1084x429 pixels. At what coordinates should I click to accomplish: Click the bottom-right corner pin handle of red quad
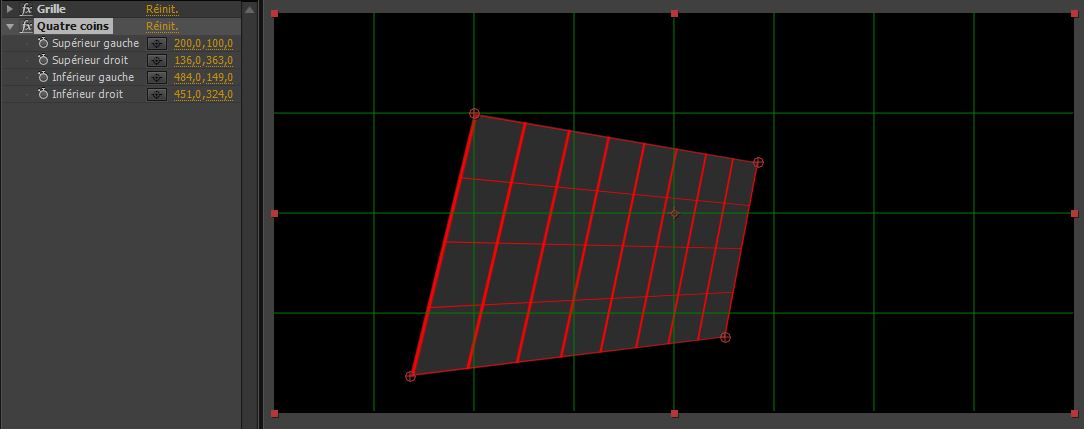point(725,337)
